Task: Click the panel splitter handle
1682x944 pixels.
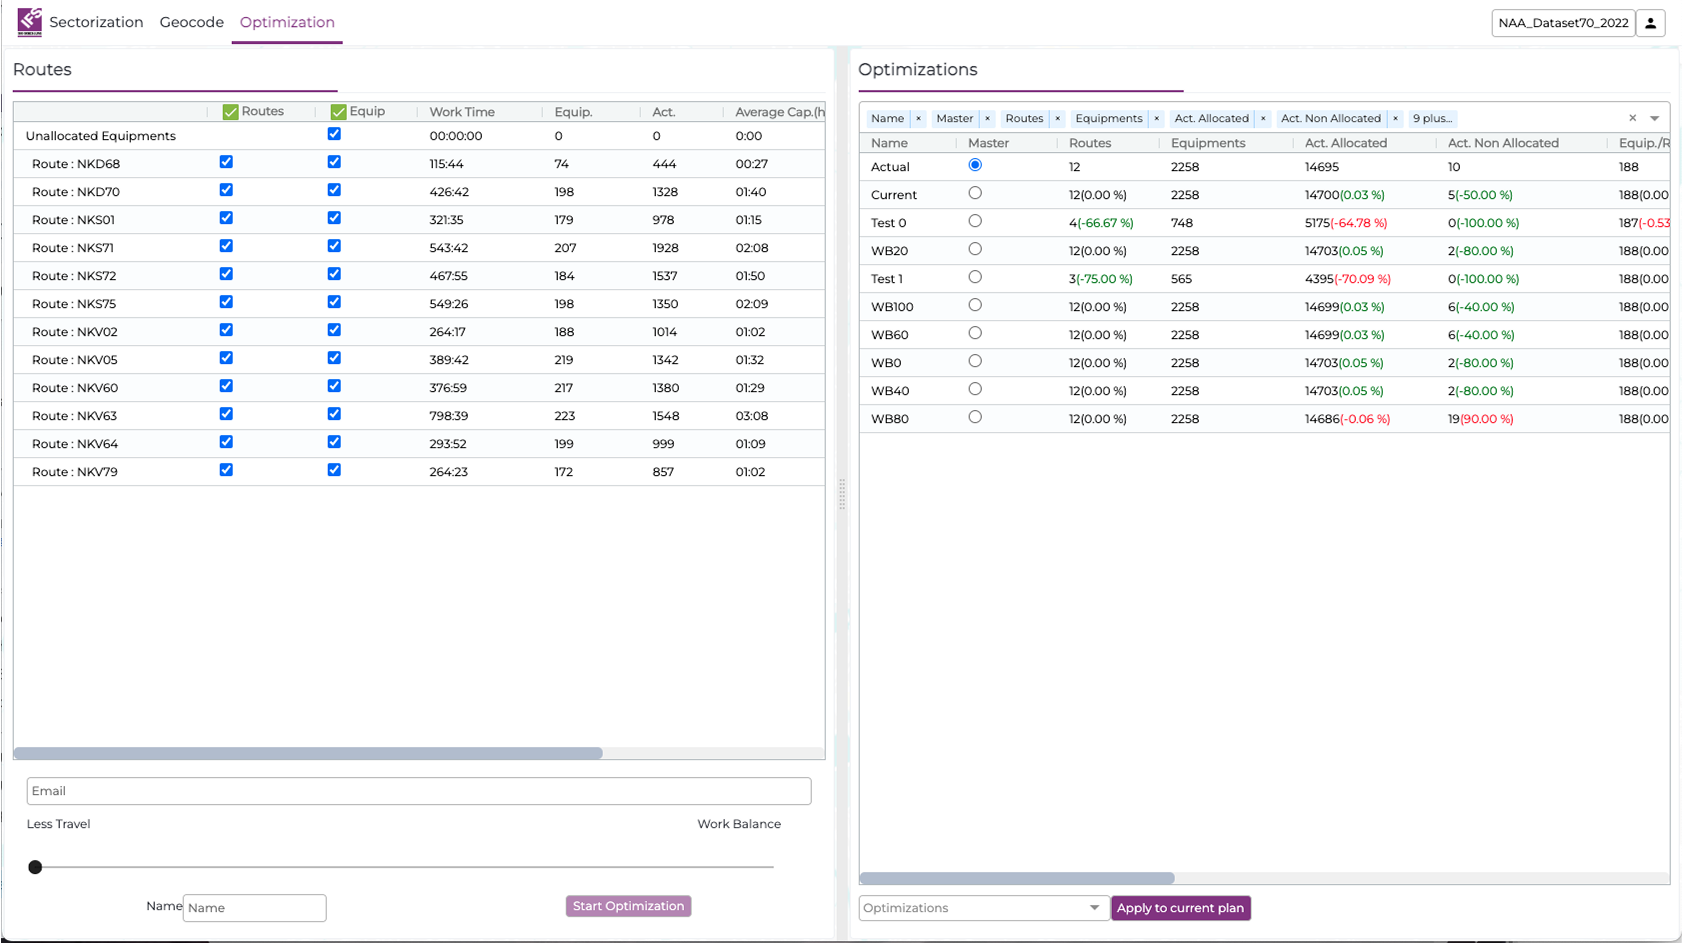Action: 842,494
